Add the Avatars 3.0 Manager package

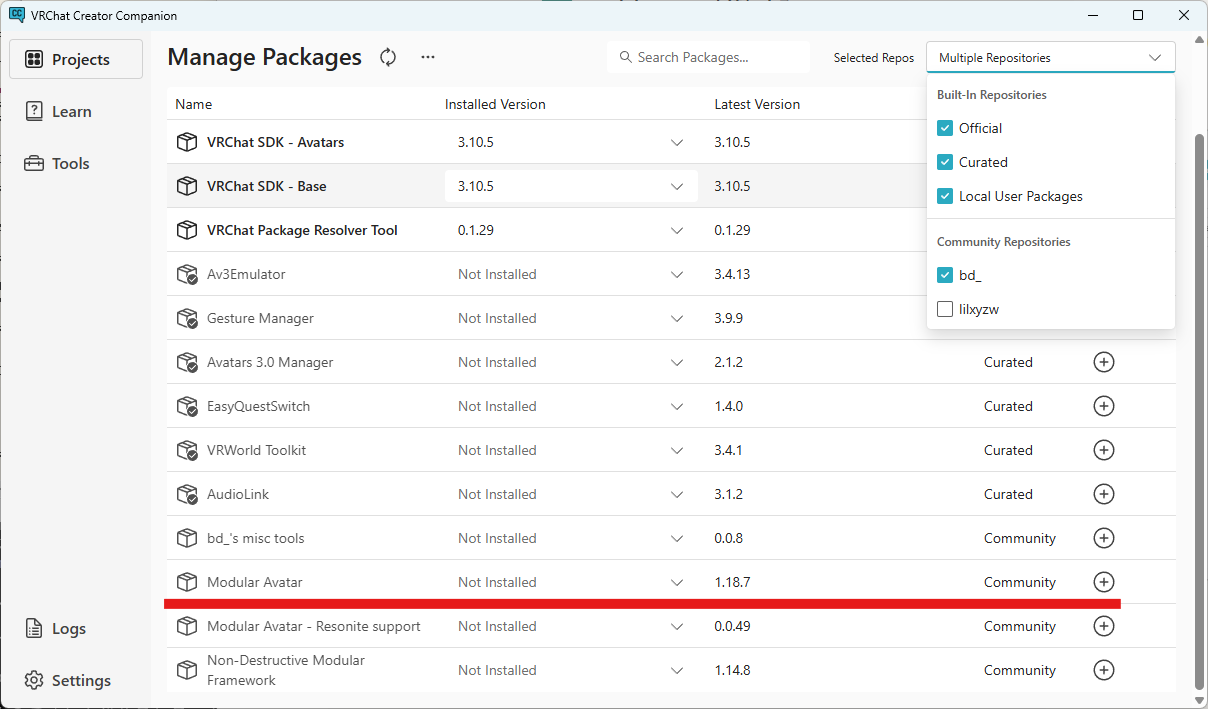tap(1104, 362)
